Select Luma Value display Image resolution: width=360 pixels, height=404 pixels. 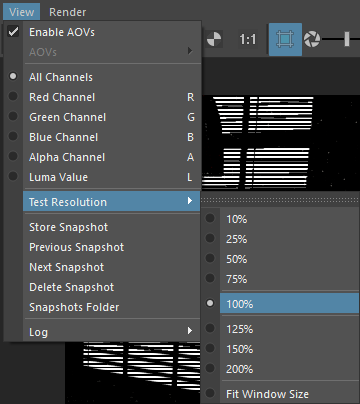point(102,177)
